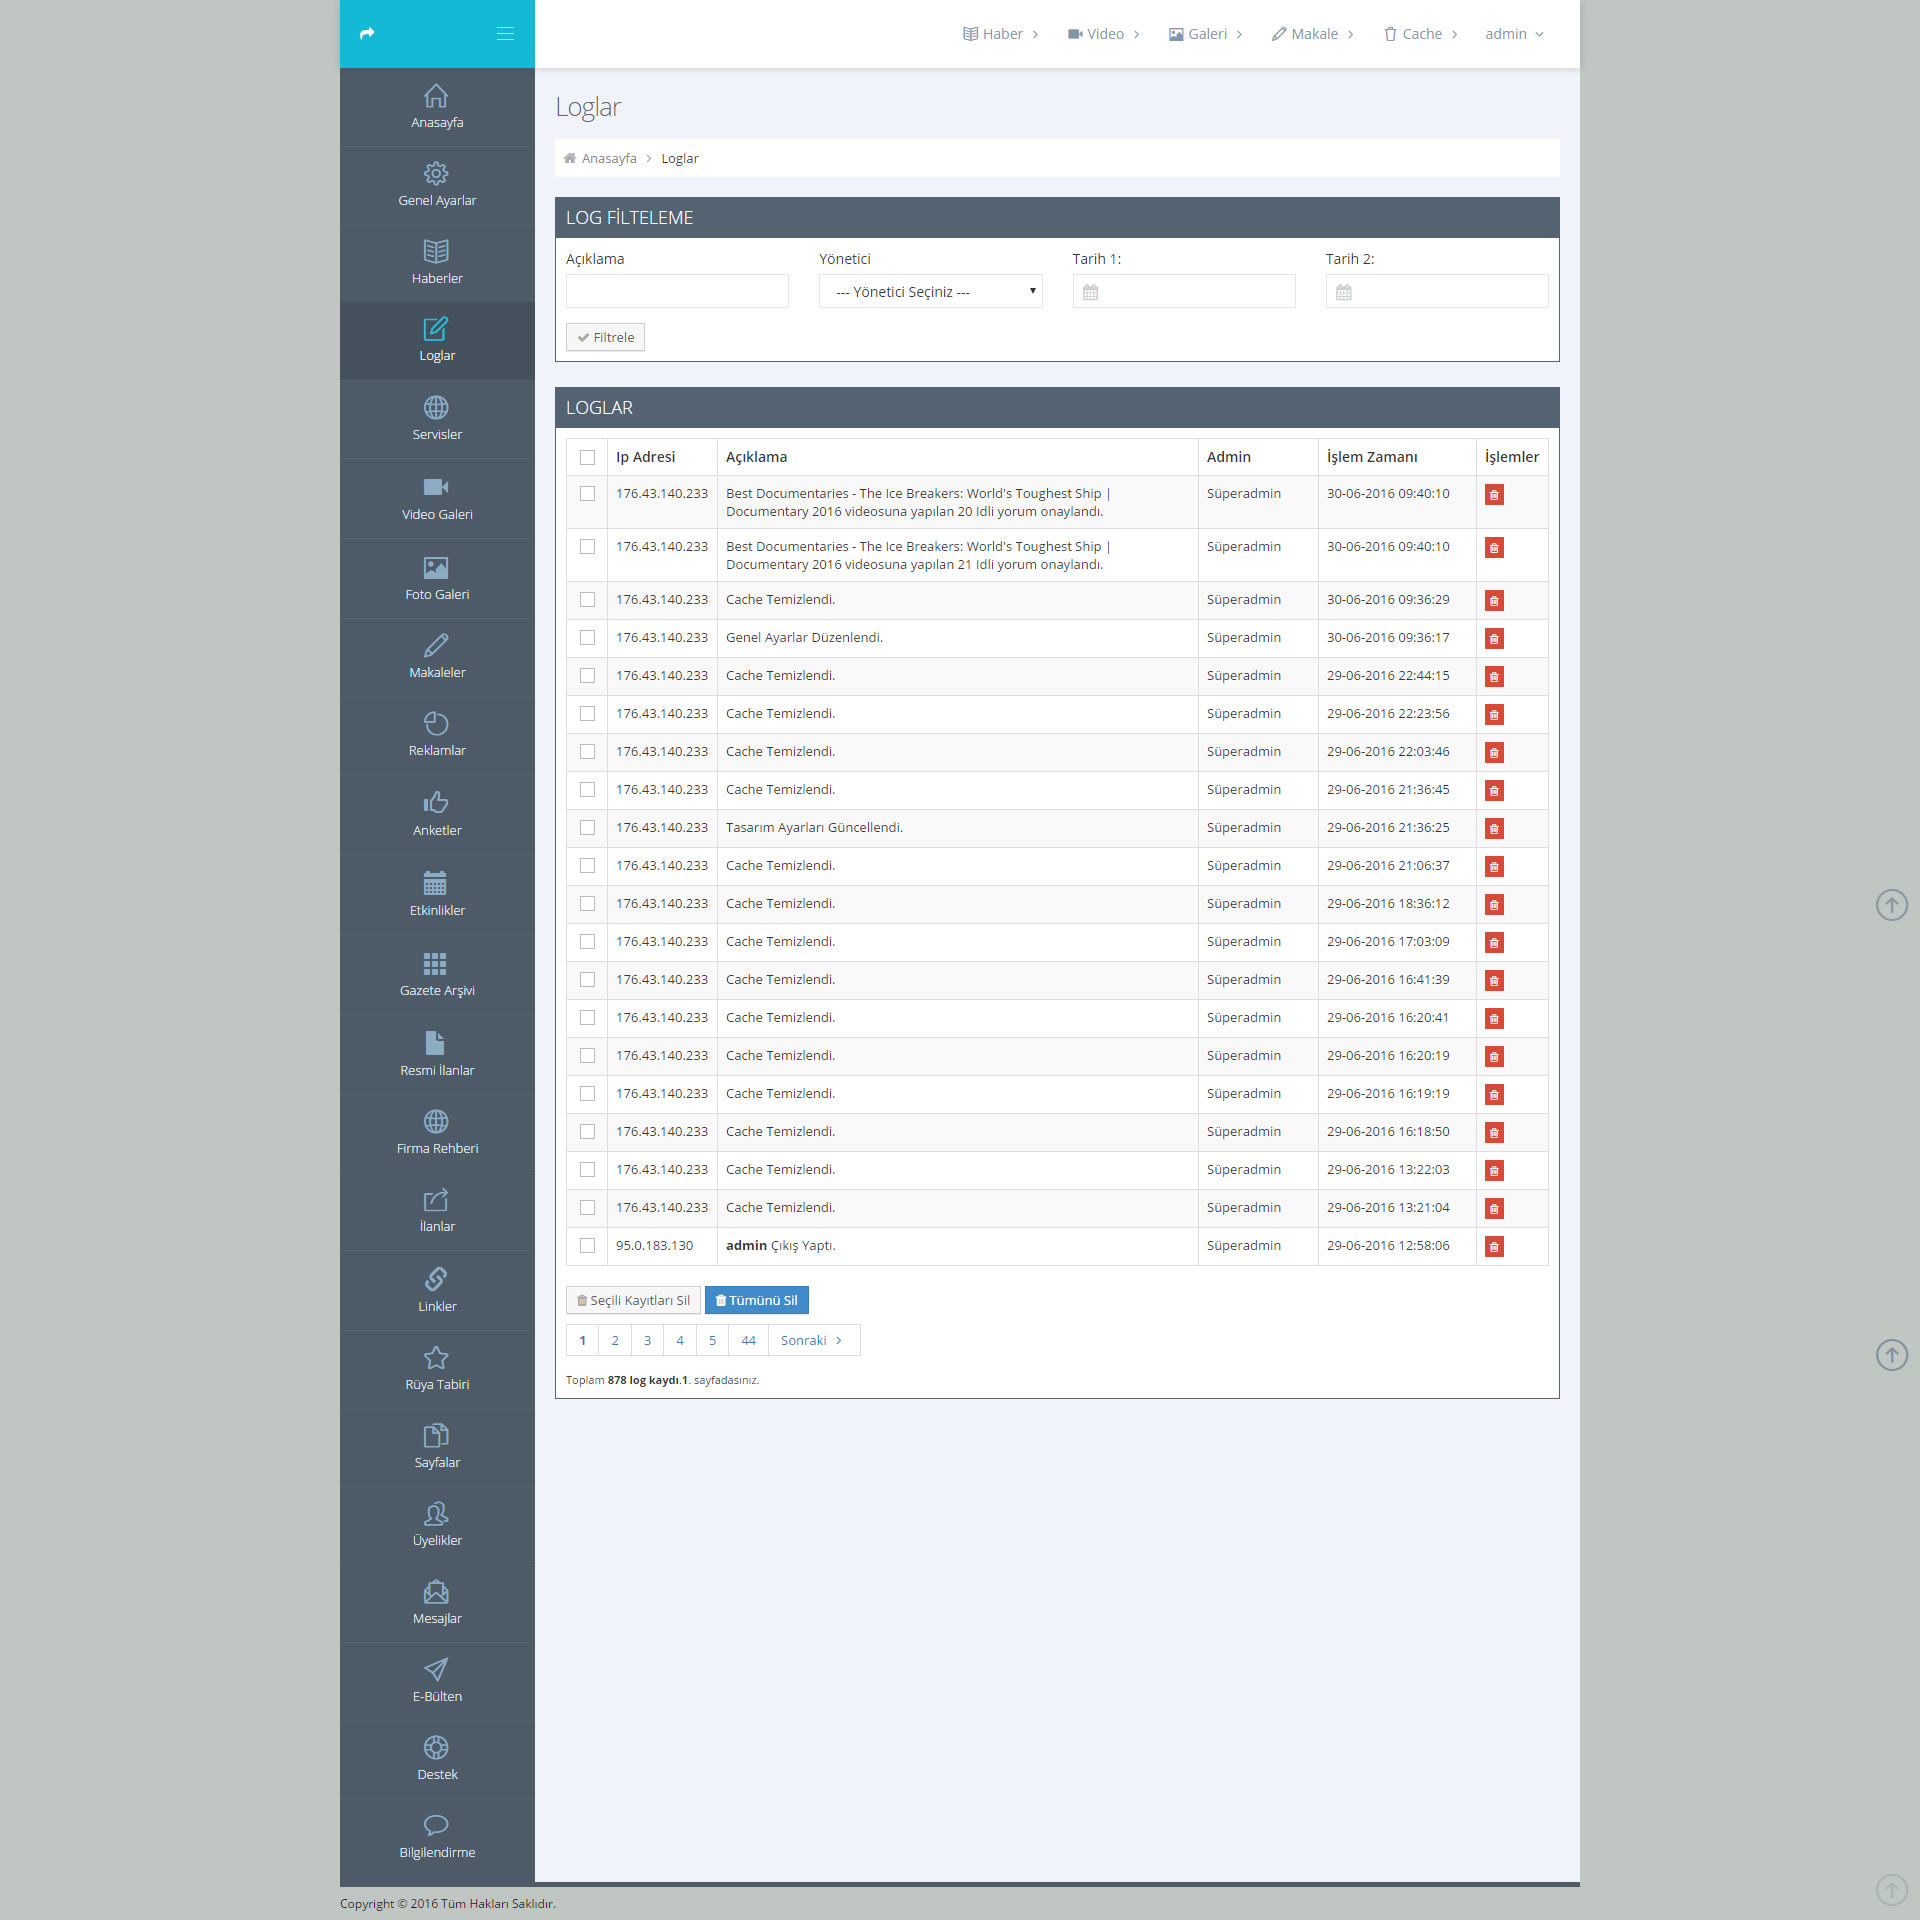Open Destek lifebuoy icon
1920x1920 pixels.
click(436, 1747)
